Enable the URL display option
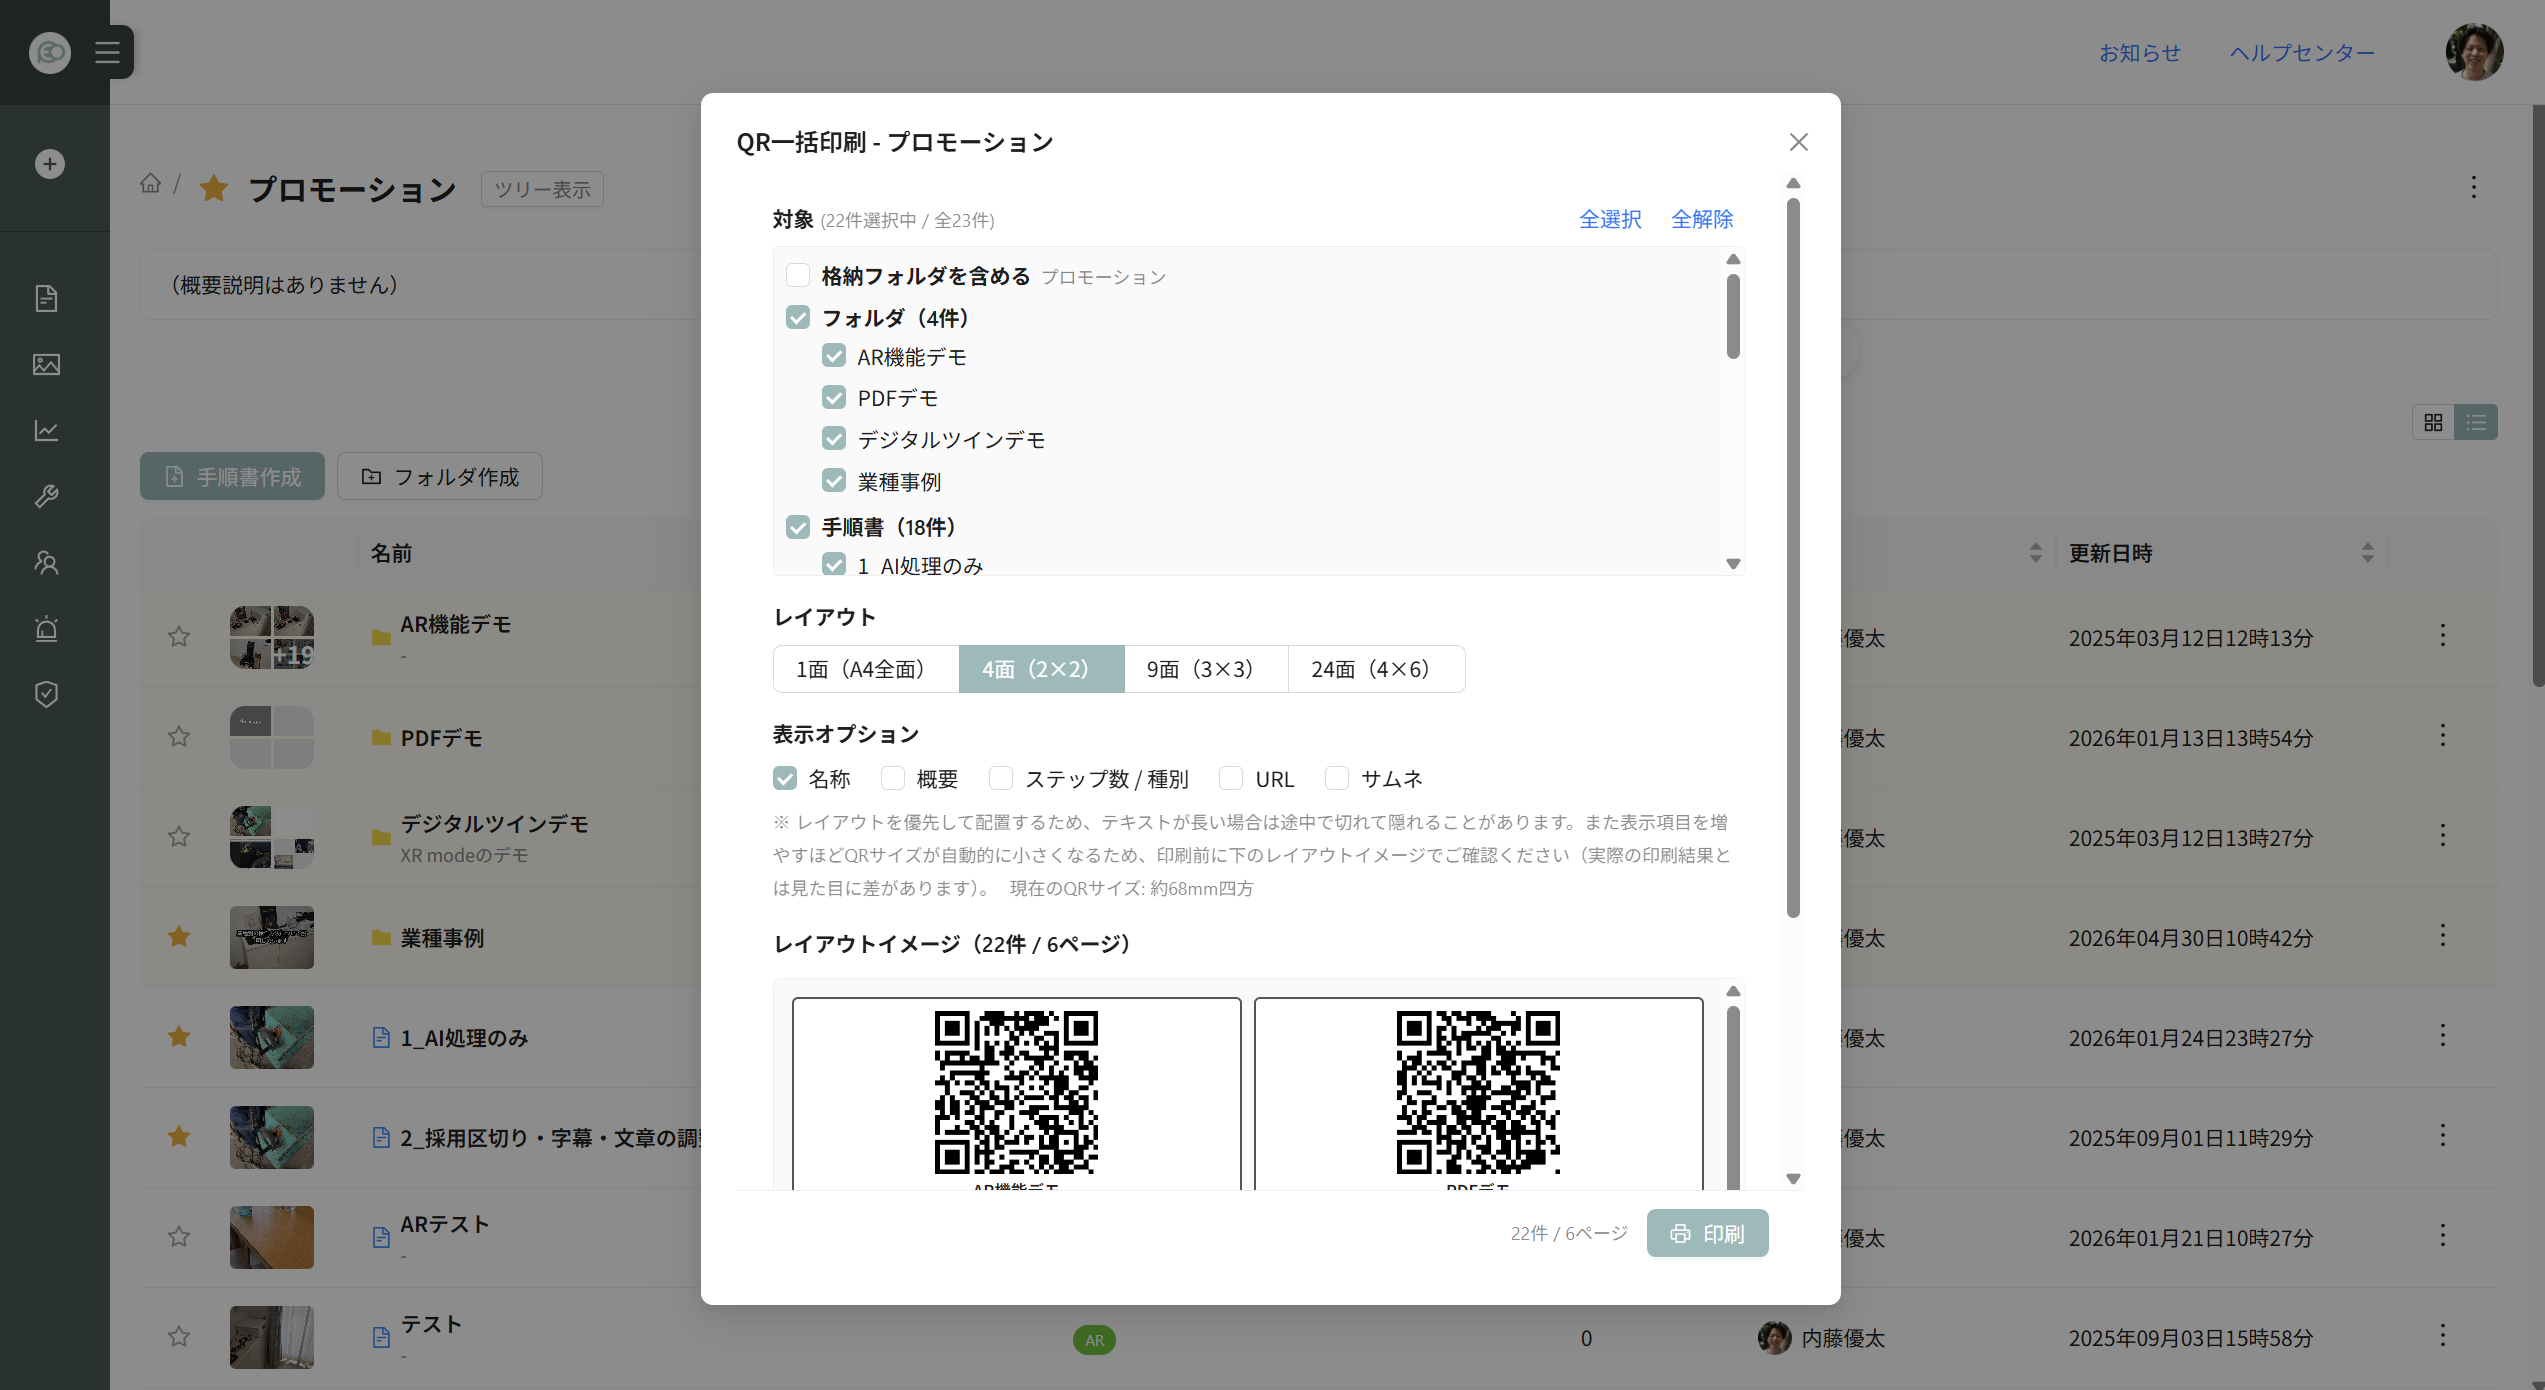This screenshot has width=2545, height=1390. [x=1231, y=778]
